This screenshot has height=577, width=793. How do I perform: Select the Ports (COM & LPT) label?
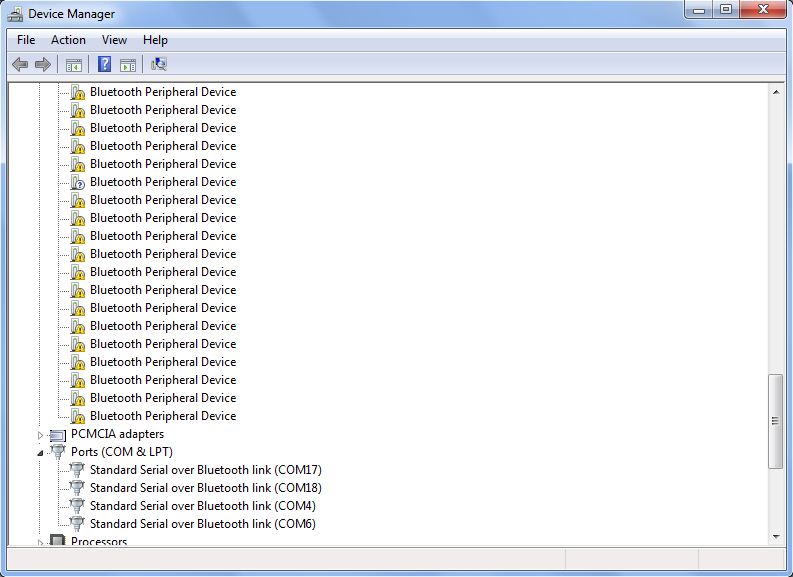point(122,452)
